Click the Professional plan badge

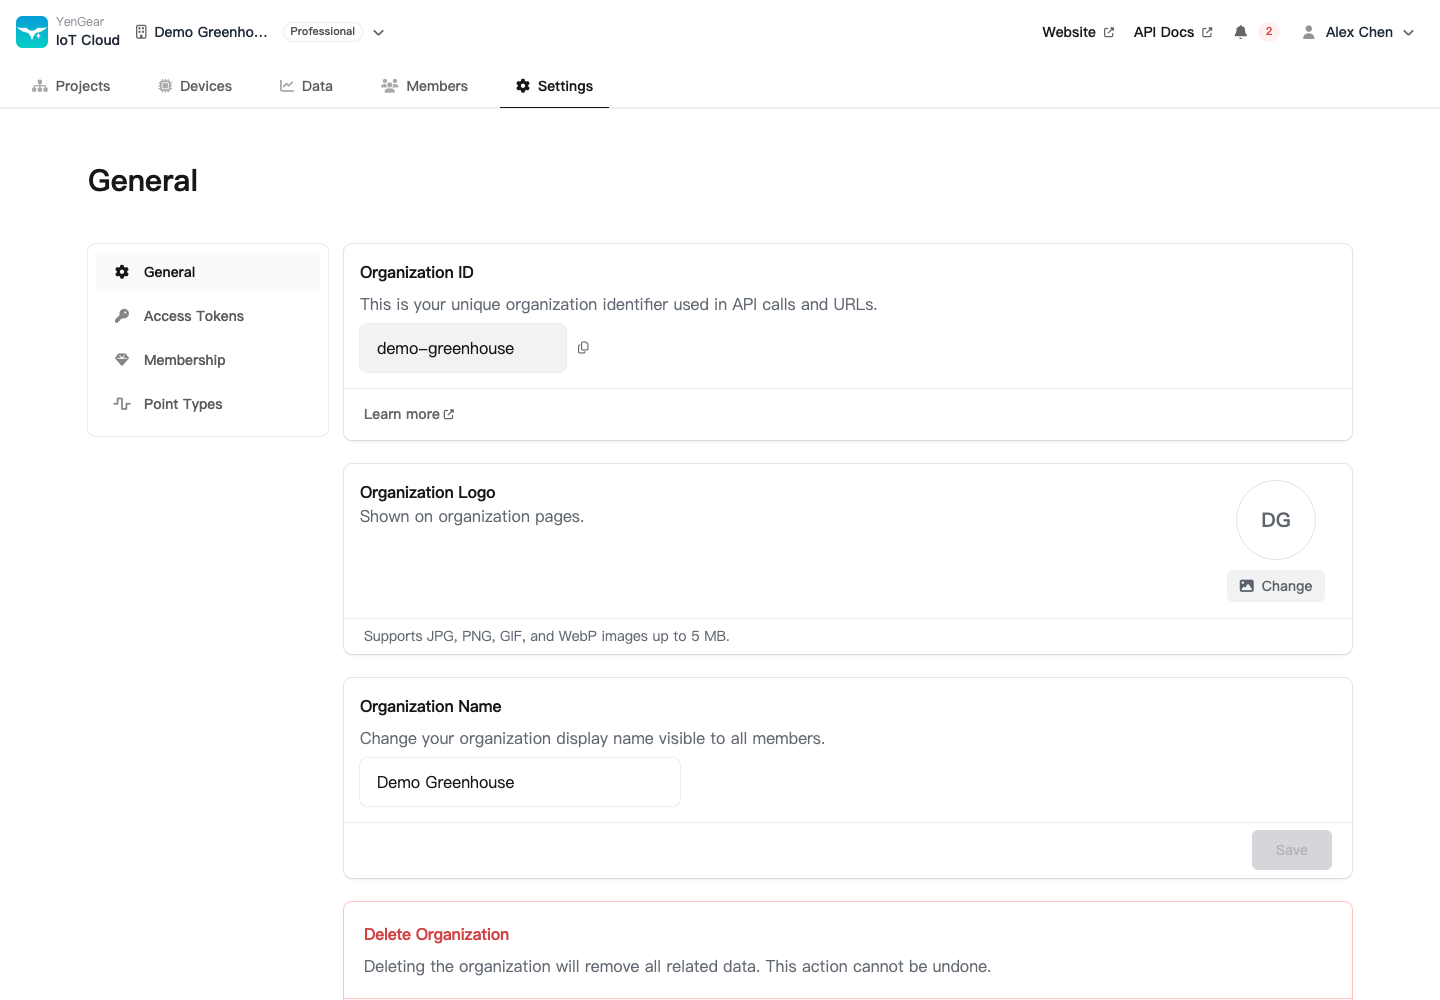pyautogui.click(x=322, y=32)
